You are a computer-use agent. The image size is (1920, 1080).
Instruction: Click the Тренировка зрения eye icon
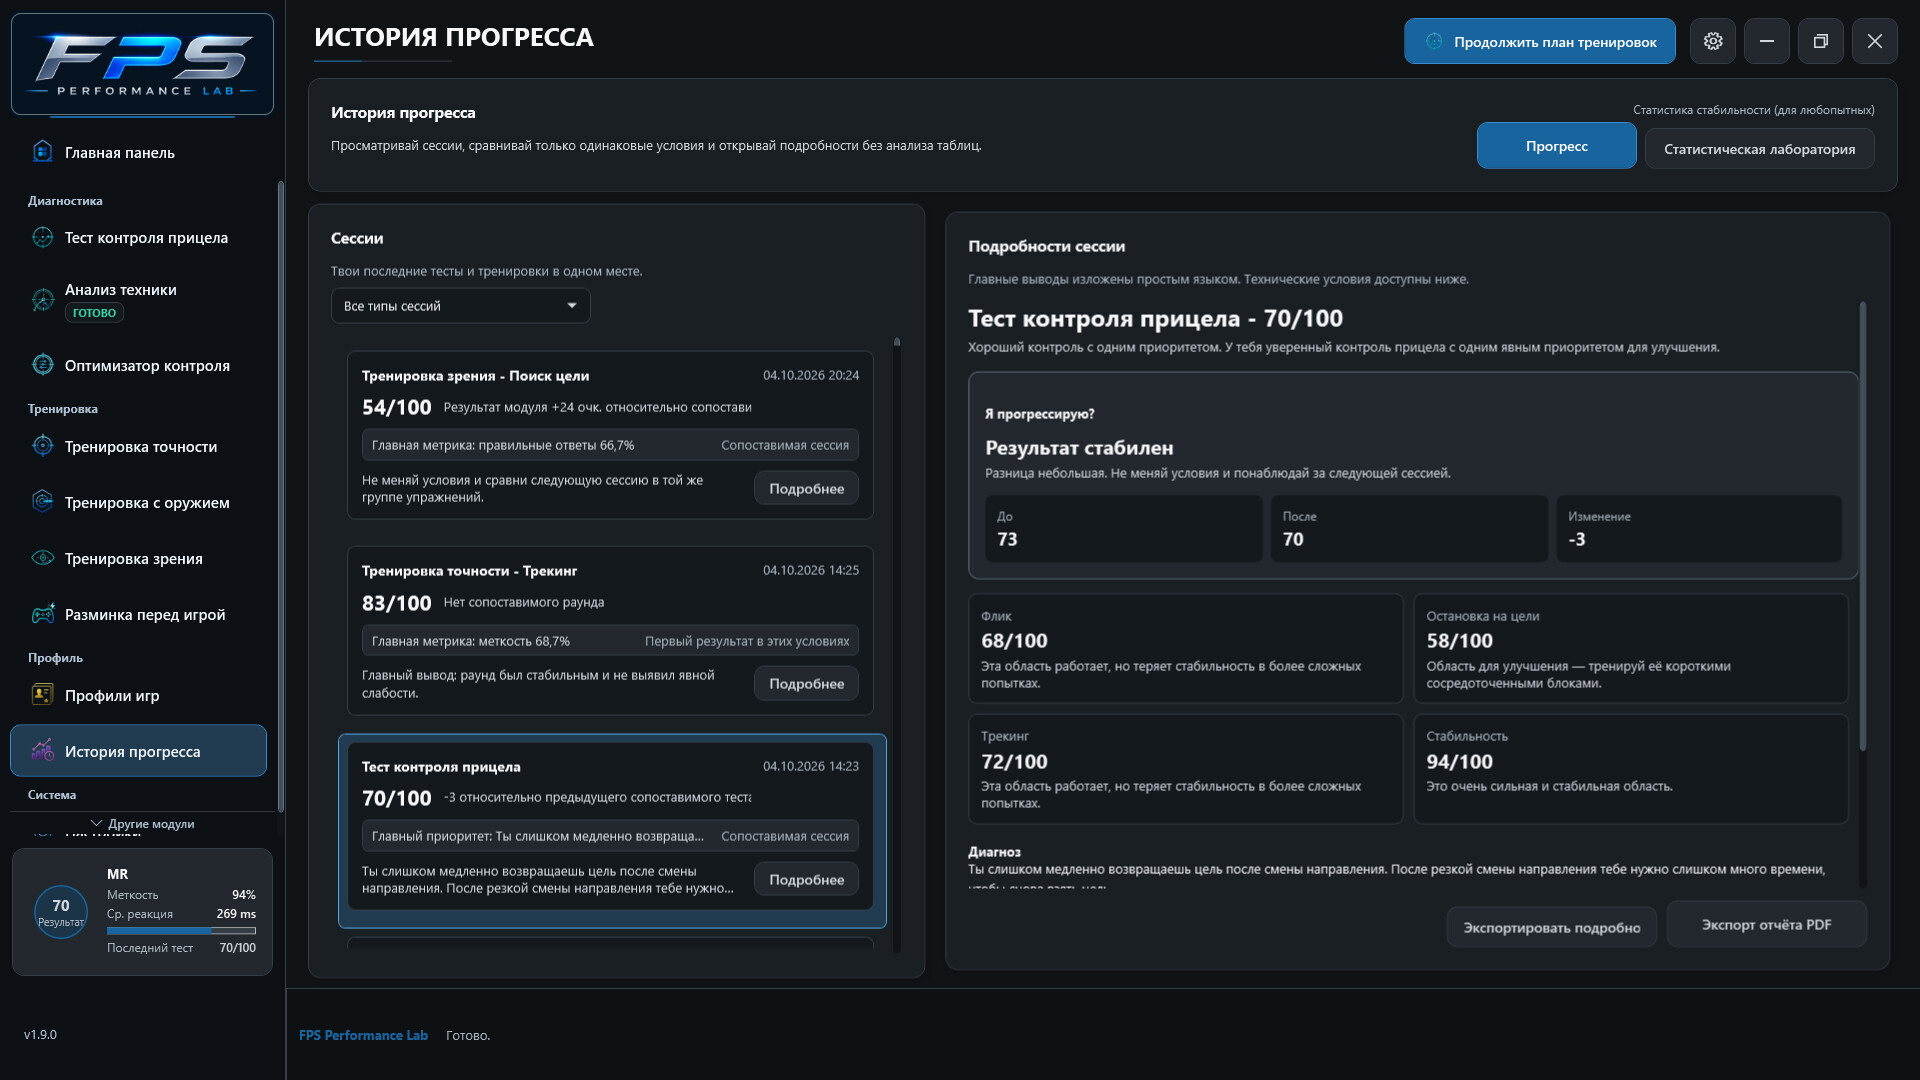click(x=42, y=558)
